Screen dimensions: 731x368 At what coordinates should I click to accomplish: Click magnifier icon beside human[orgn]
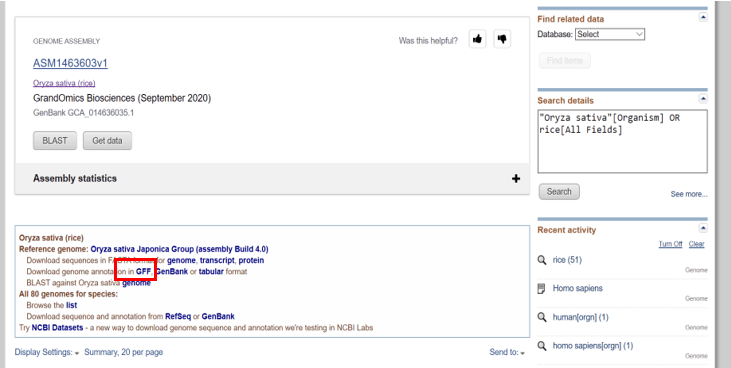542,318
